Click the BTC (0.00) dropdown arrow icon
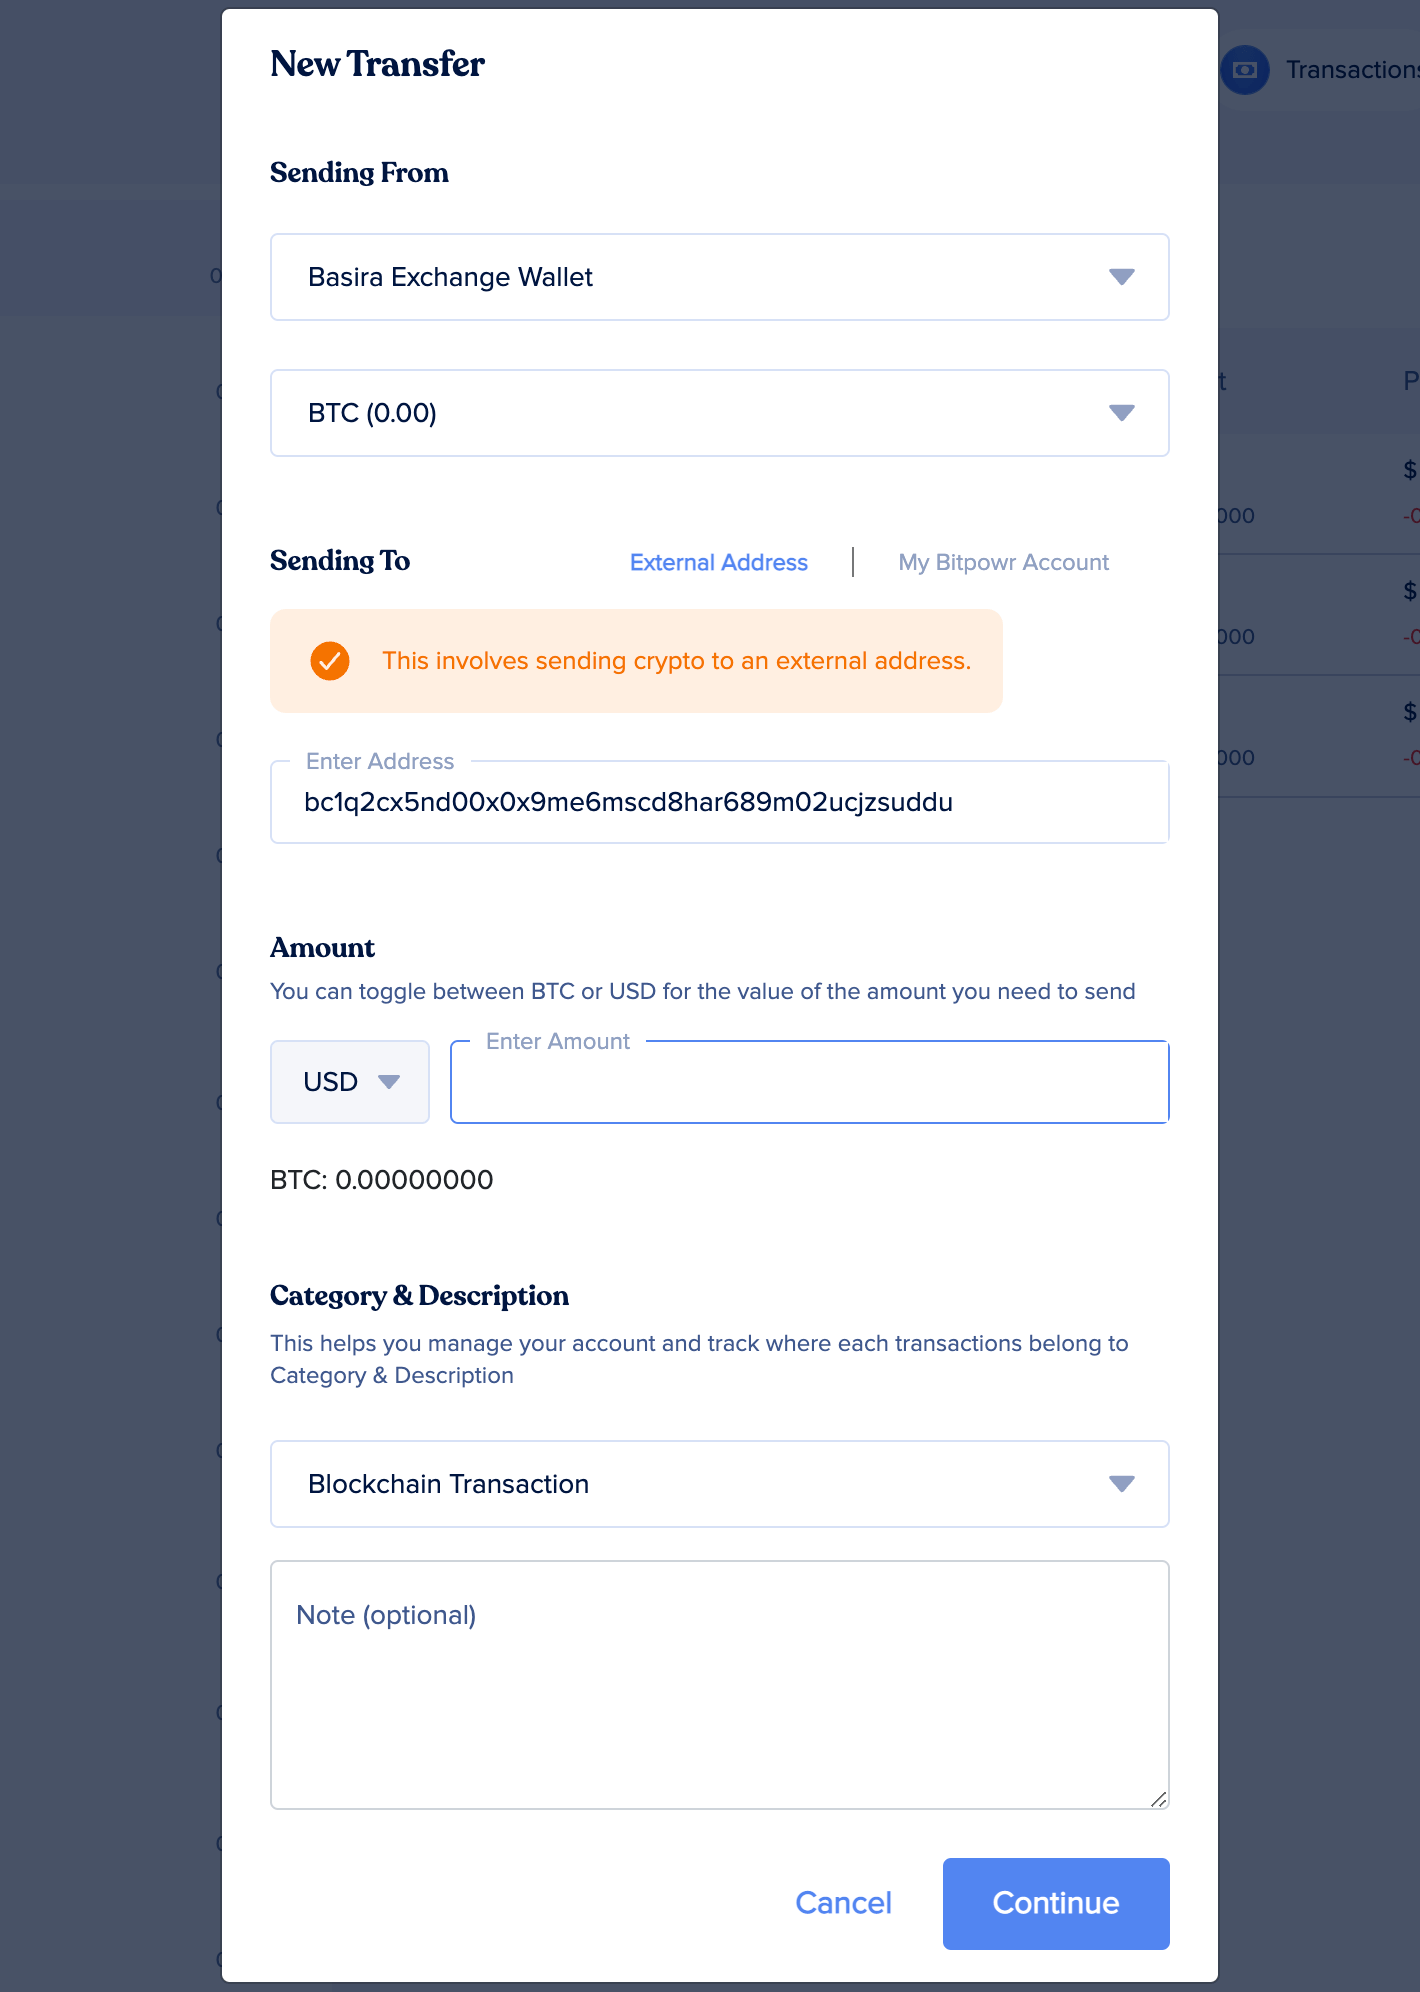The width and height of the screenshot is (1420, 1992). pos(1122,413)
